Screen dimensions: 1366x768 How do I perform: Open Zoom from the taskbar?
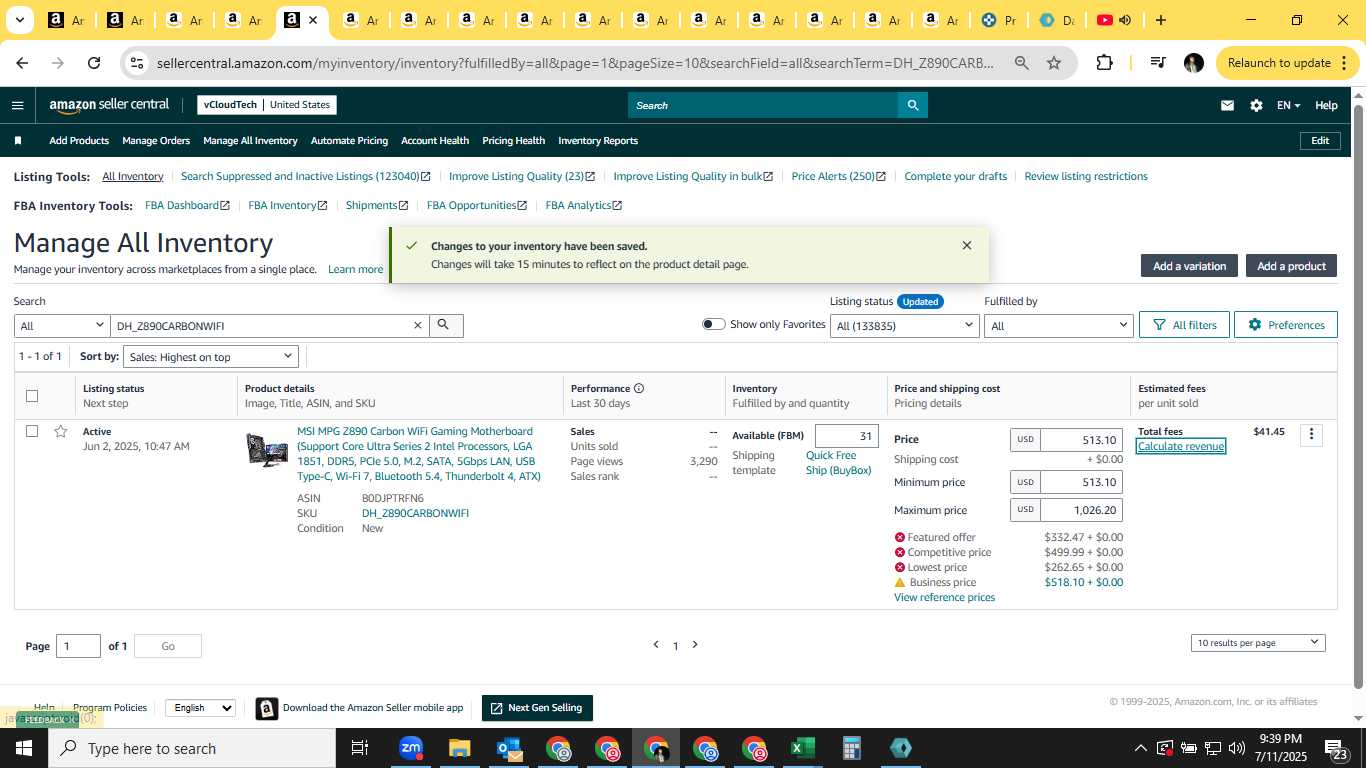(411, 748)
